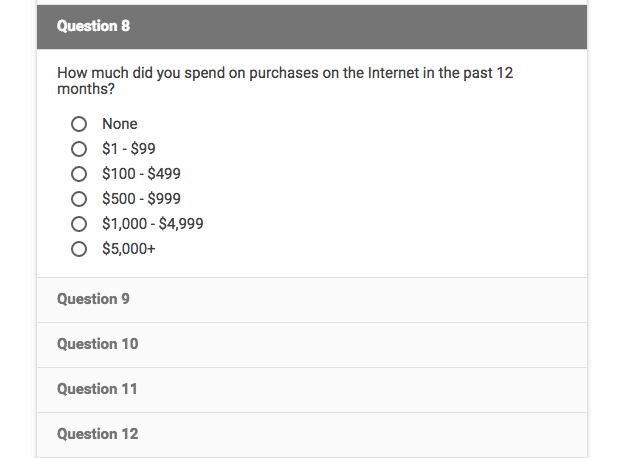Click the 'Question 10' title text
This screenshot has width=621, height=458.
coord(98,344)
